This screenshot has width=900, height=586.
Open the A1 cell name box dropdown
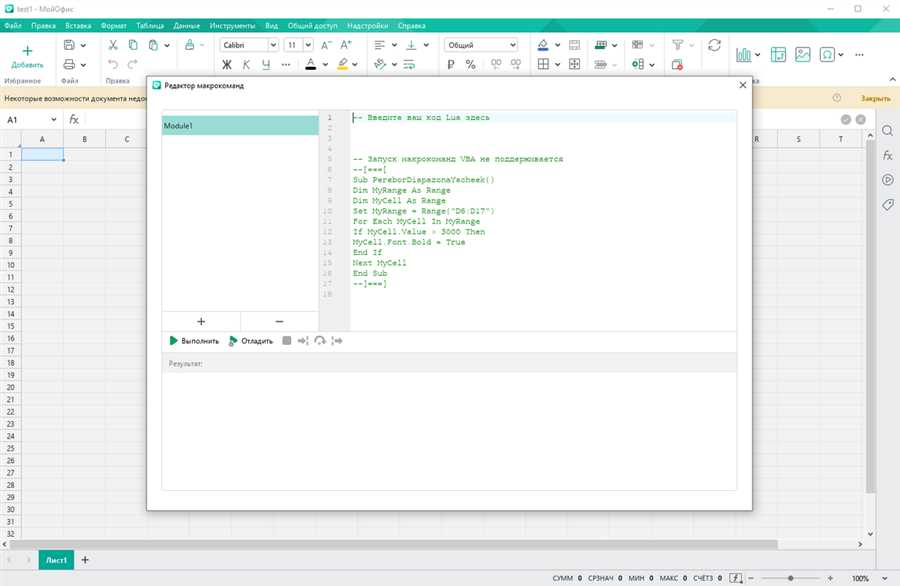53,119
